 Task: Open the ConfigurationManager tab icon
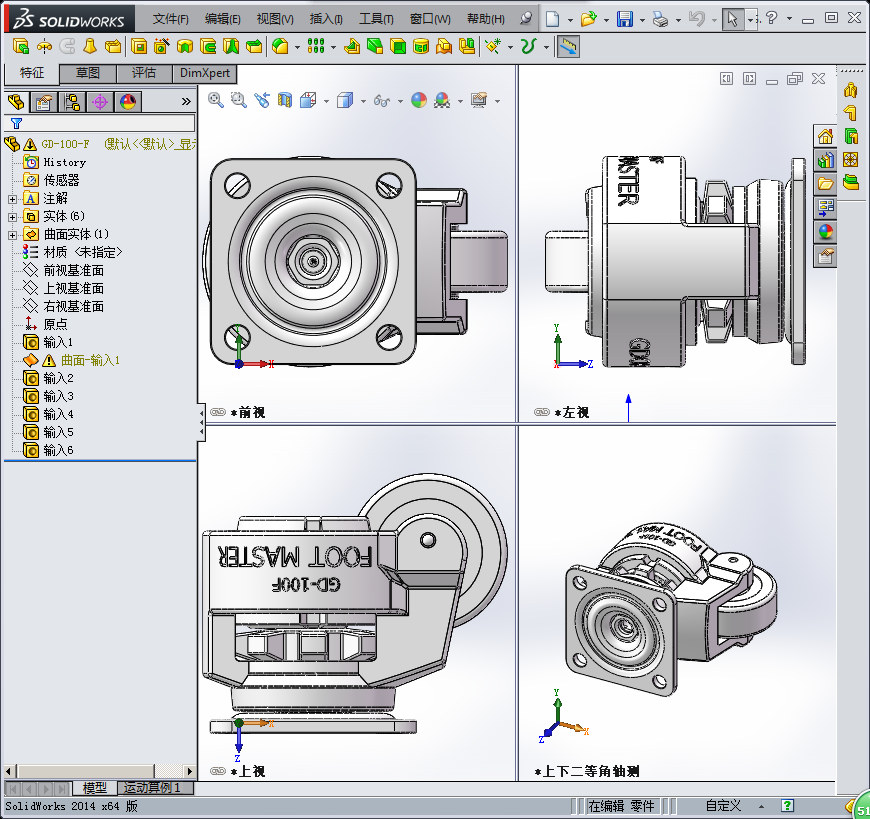point(72,101)
